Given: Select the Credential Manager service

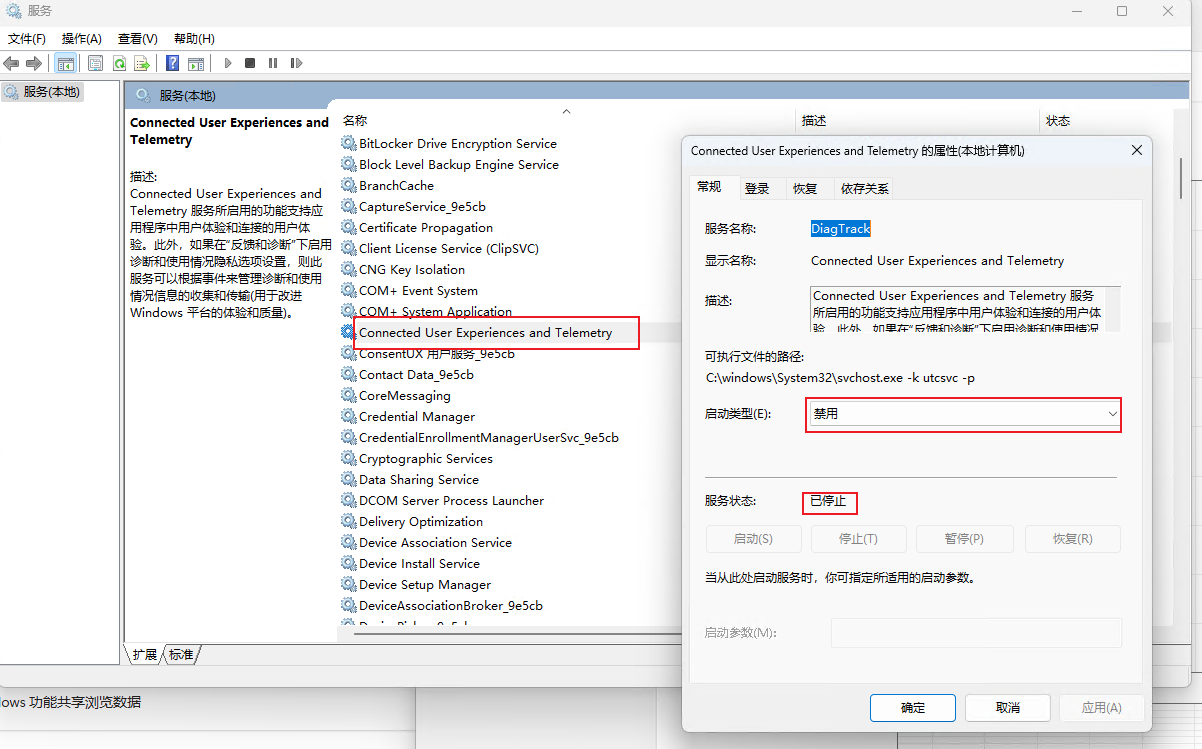Looking at the screenshot, I should click(416, 417).
